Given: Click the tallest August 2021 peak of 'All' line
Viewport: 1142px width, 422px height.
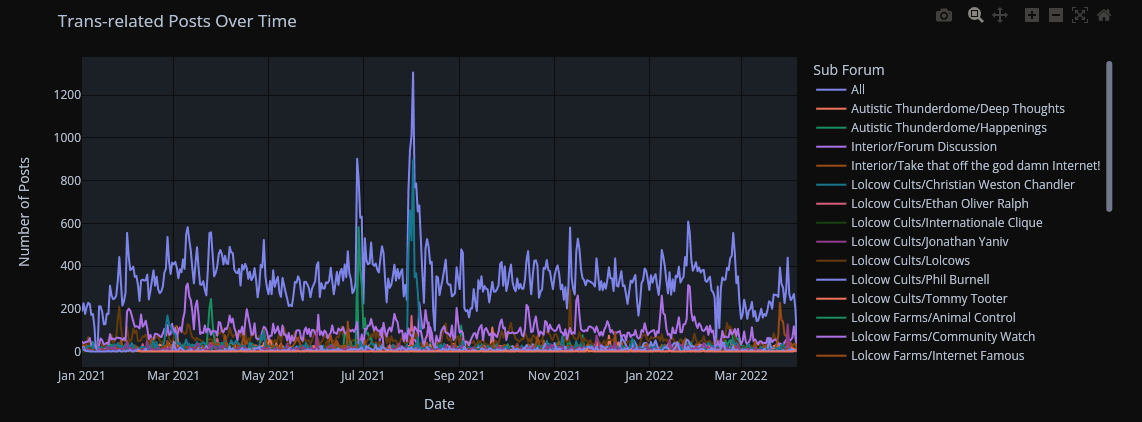Looking at the screenshot, I should tap(413, 73).
